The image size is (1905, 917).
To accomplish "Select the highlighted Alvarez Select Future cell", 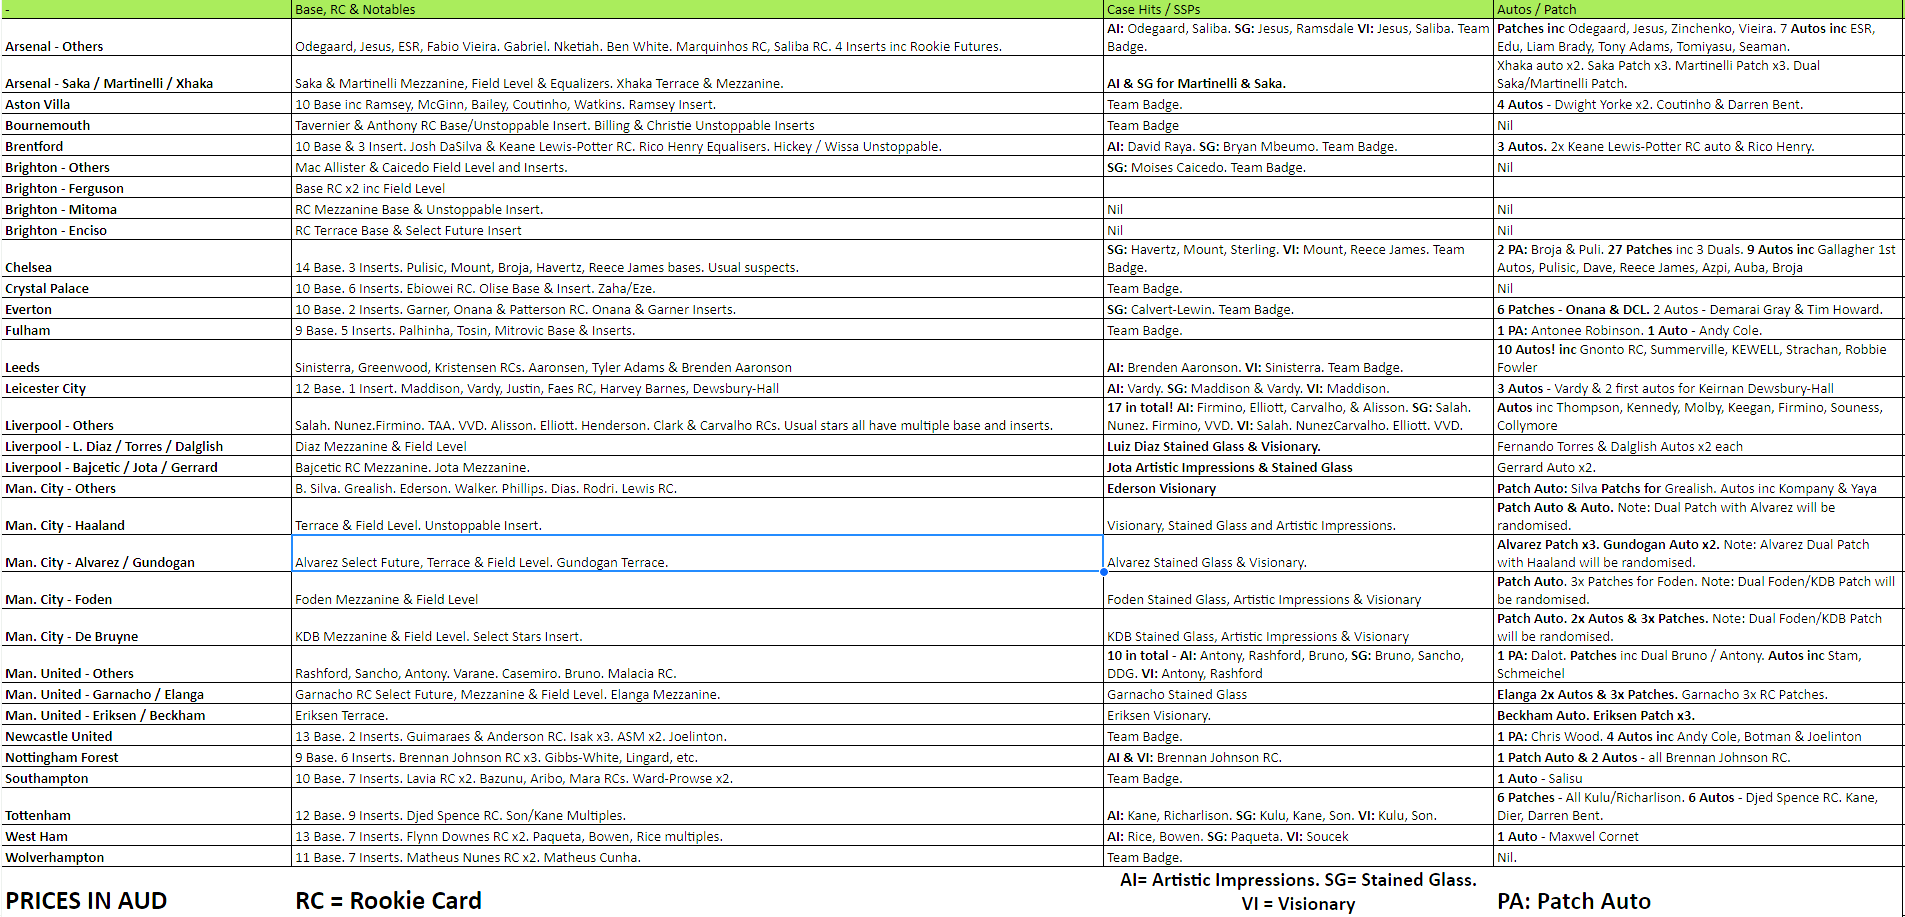I will pyautogui.click(x=697, y=553).
